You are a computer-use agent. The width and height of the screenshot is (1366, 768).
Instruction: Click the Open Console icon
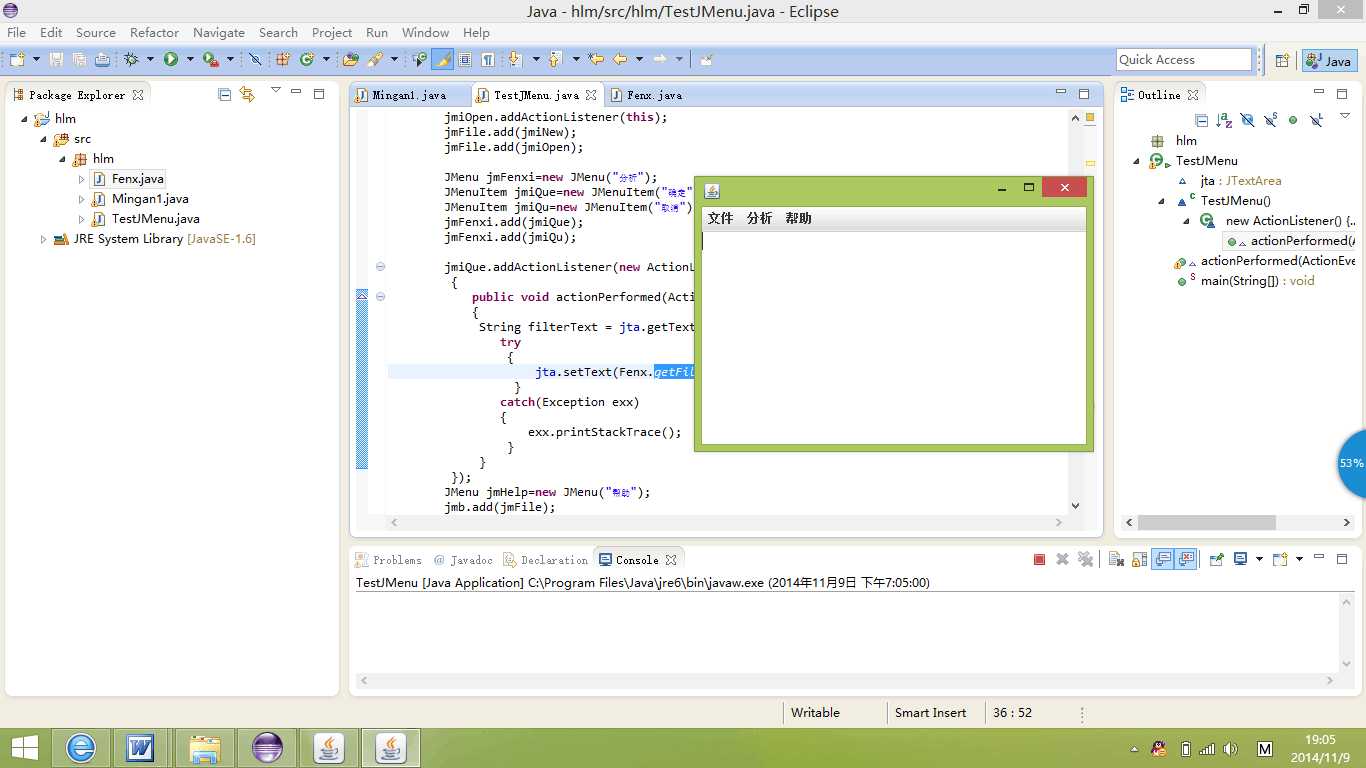click(x=1282, y=560)
